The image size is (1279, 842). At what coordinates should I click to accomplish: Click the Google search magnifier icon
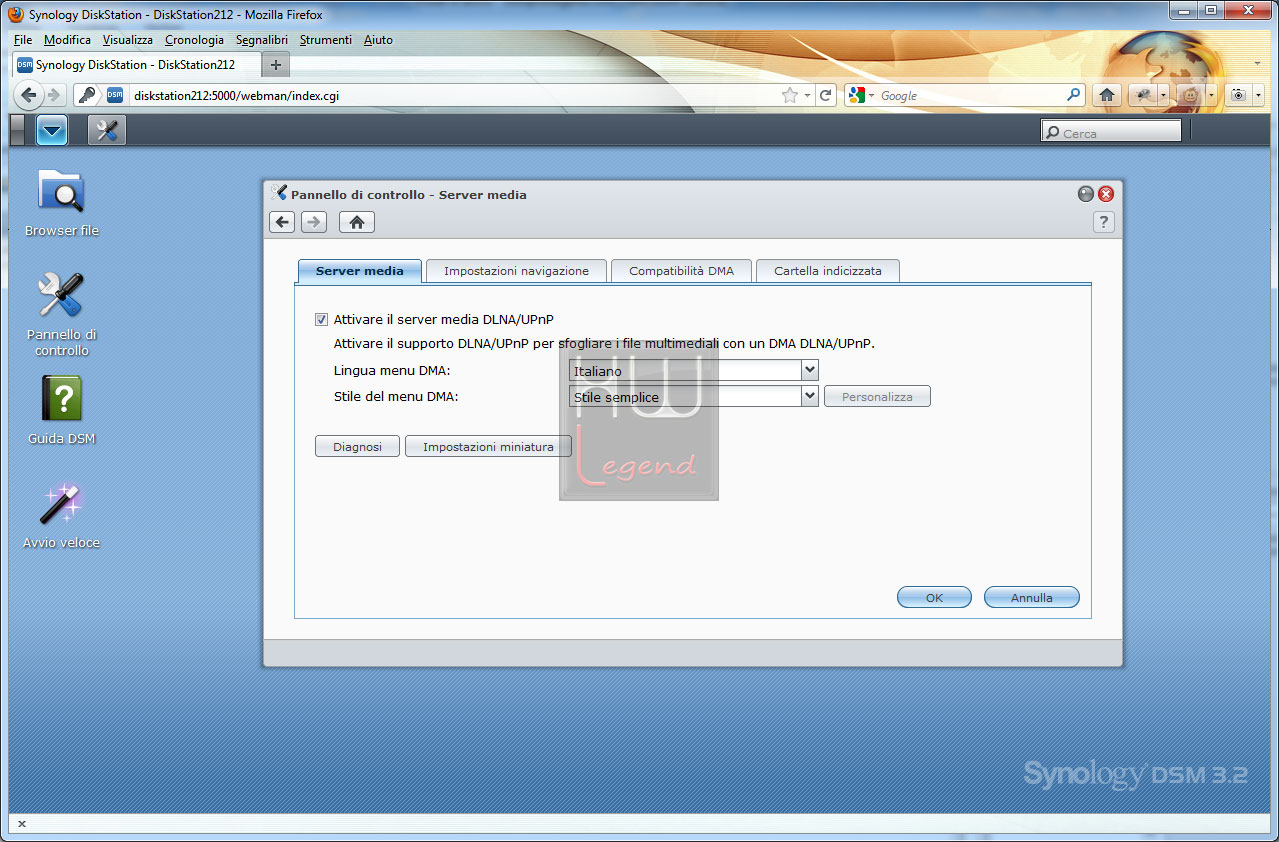tap(1074, 95)
